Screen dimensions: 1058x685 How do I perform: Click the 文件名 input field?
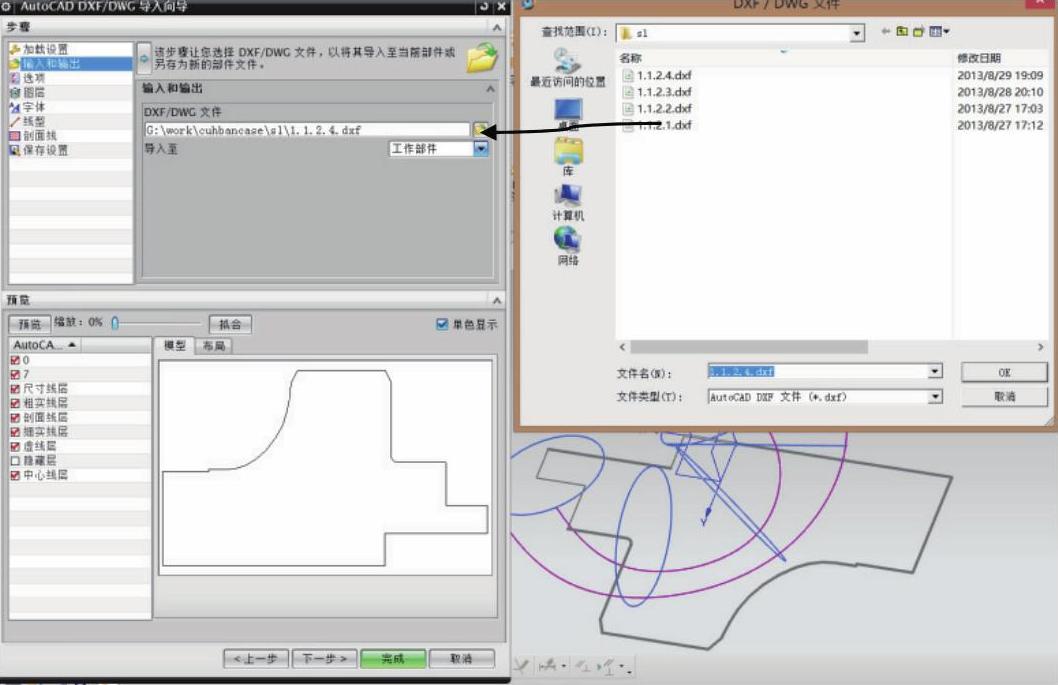(x=818, y=371)
